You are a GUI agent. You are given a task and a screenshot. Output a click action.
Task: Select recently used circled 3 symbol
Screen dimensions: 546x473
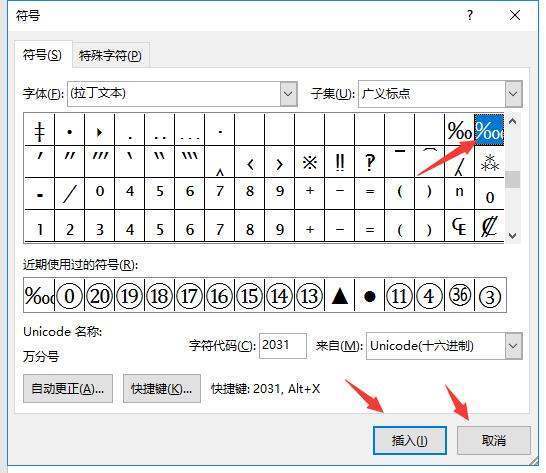point(490,296)
